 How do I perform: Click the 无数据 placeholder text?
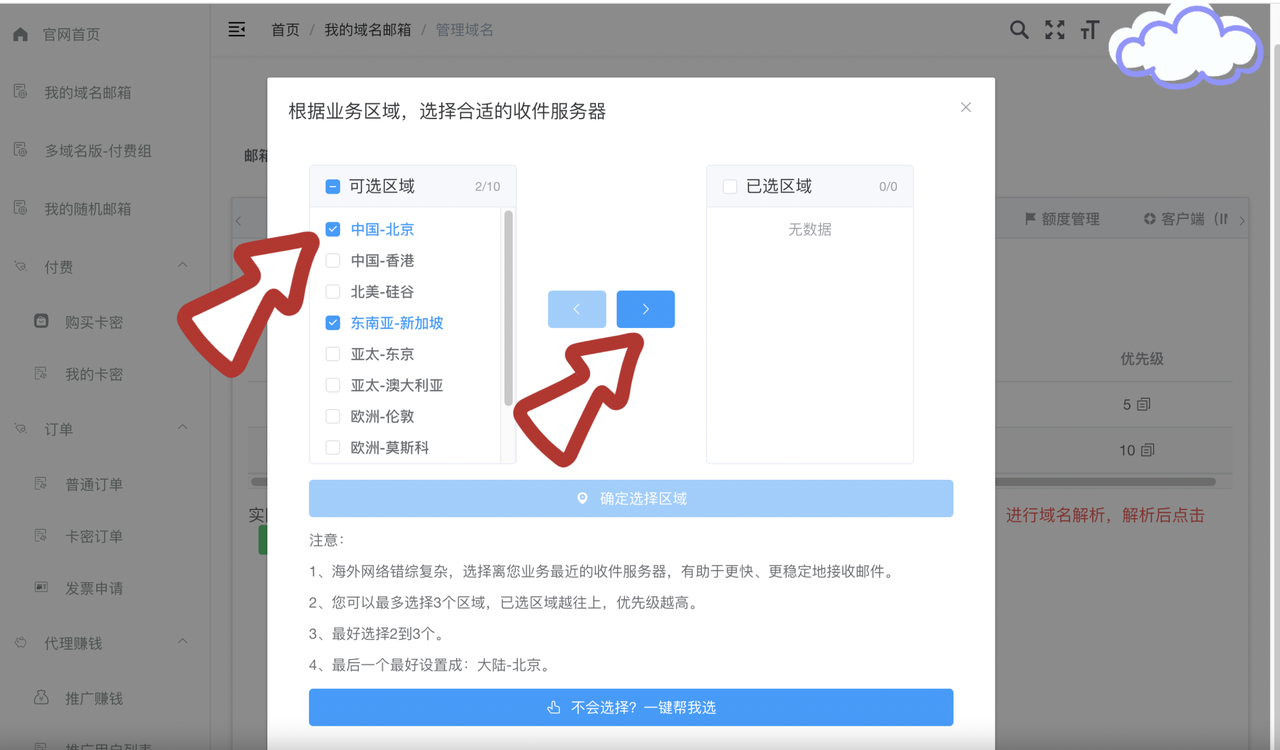pos(810,229)
